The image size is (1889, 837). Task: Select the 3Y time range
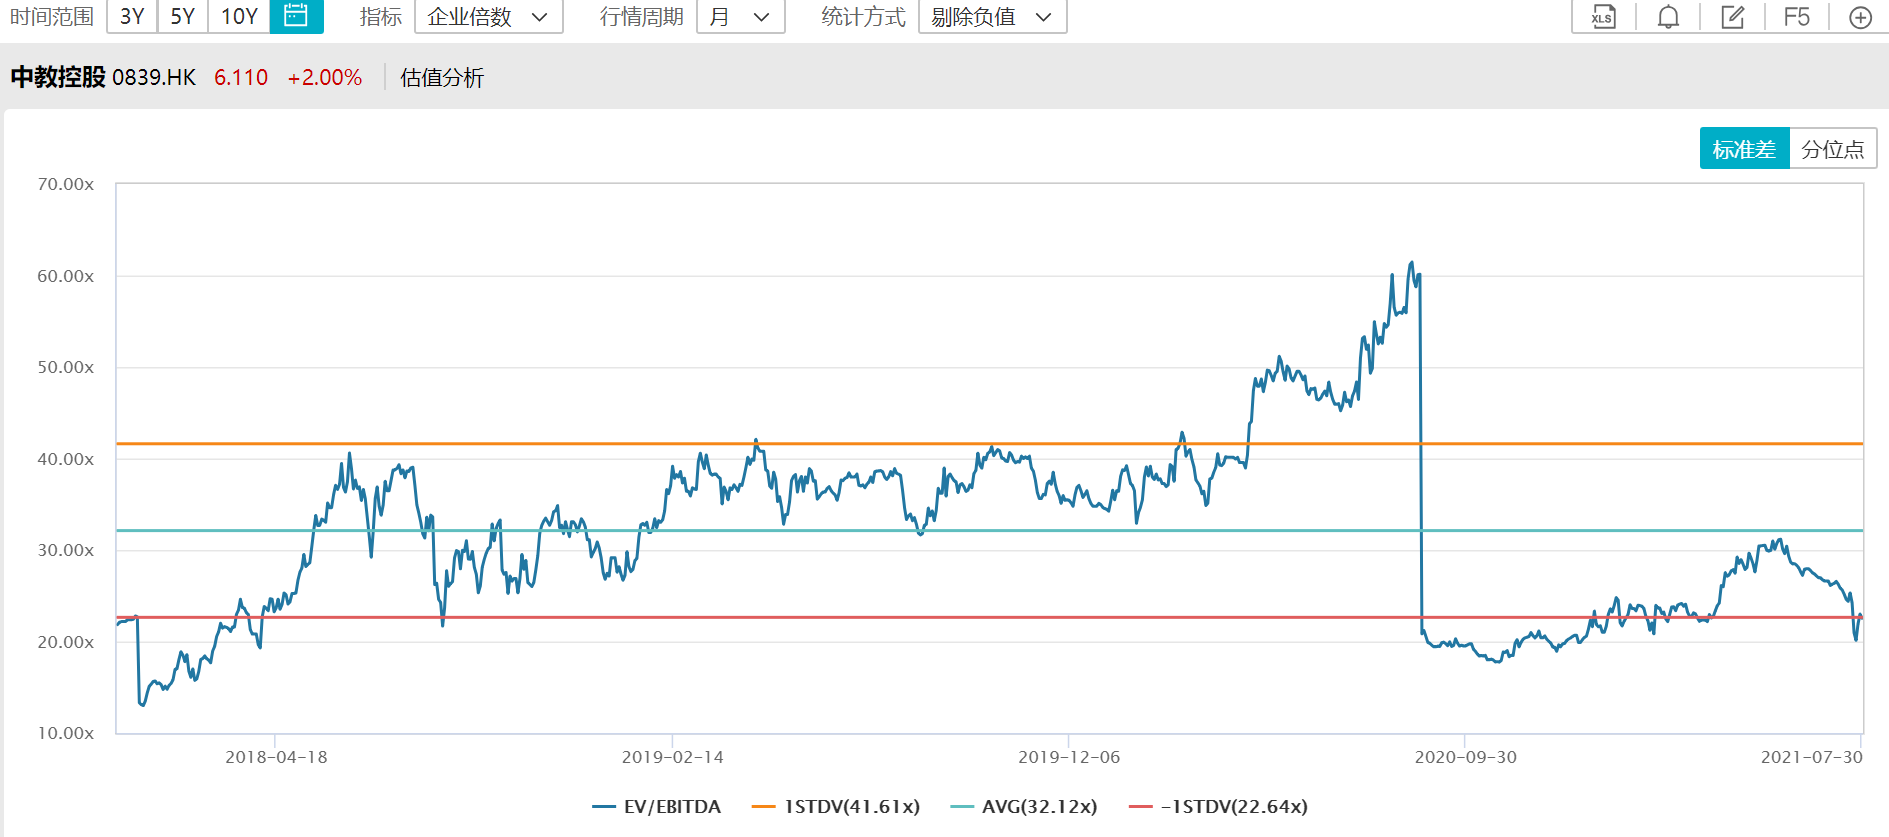point(132,17)
